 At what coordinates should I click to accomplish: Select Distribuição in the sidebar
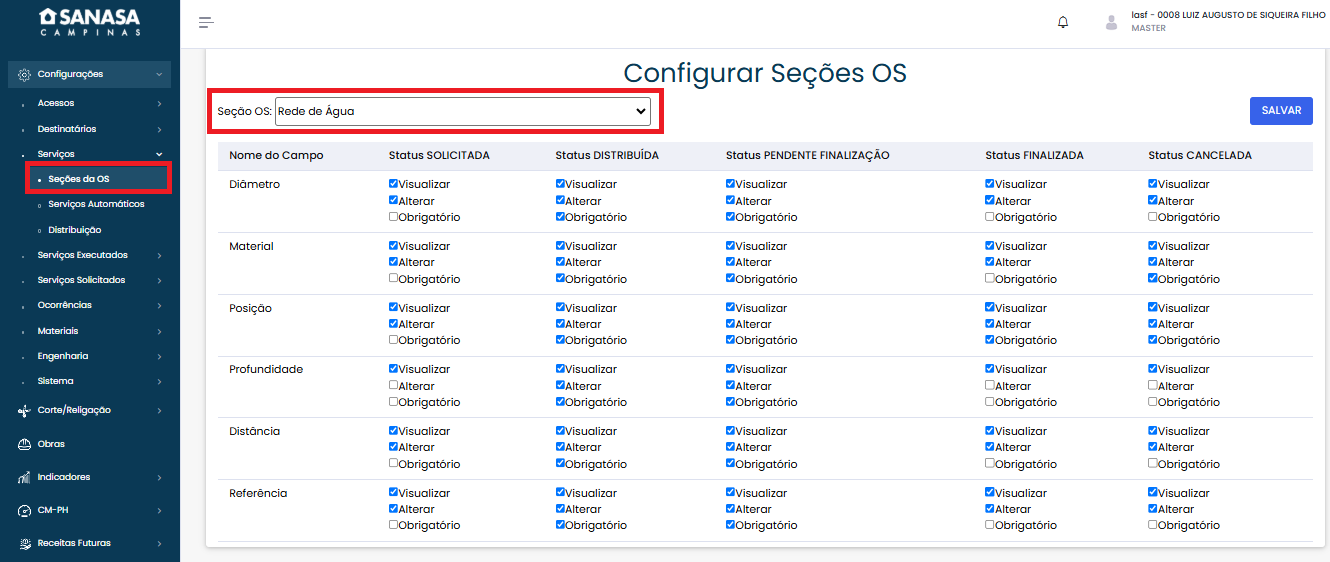tap(74, 230)
